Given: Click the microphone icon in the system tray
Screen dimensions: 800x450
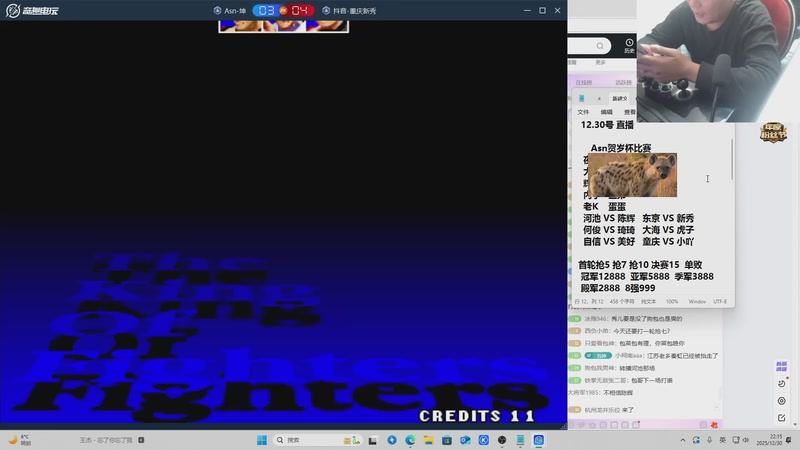Looking at the screenshot, I should [709, 440].
